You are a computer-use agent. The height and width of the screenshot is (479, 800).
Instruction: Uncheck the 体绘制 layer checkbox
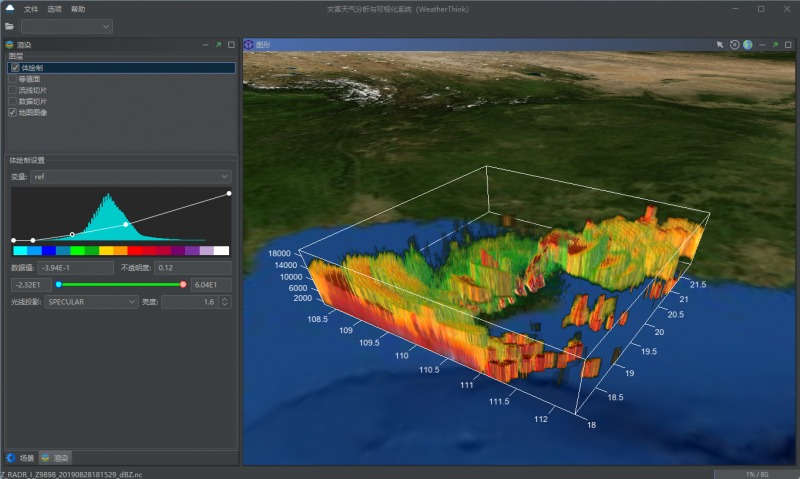(x=14, y=68)
